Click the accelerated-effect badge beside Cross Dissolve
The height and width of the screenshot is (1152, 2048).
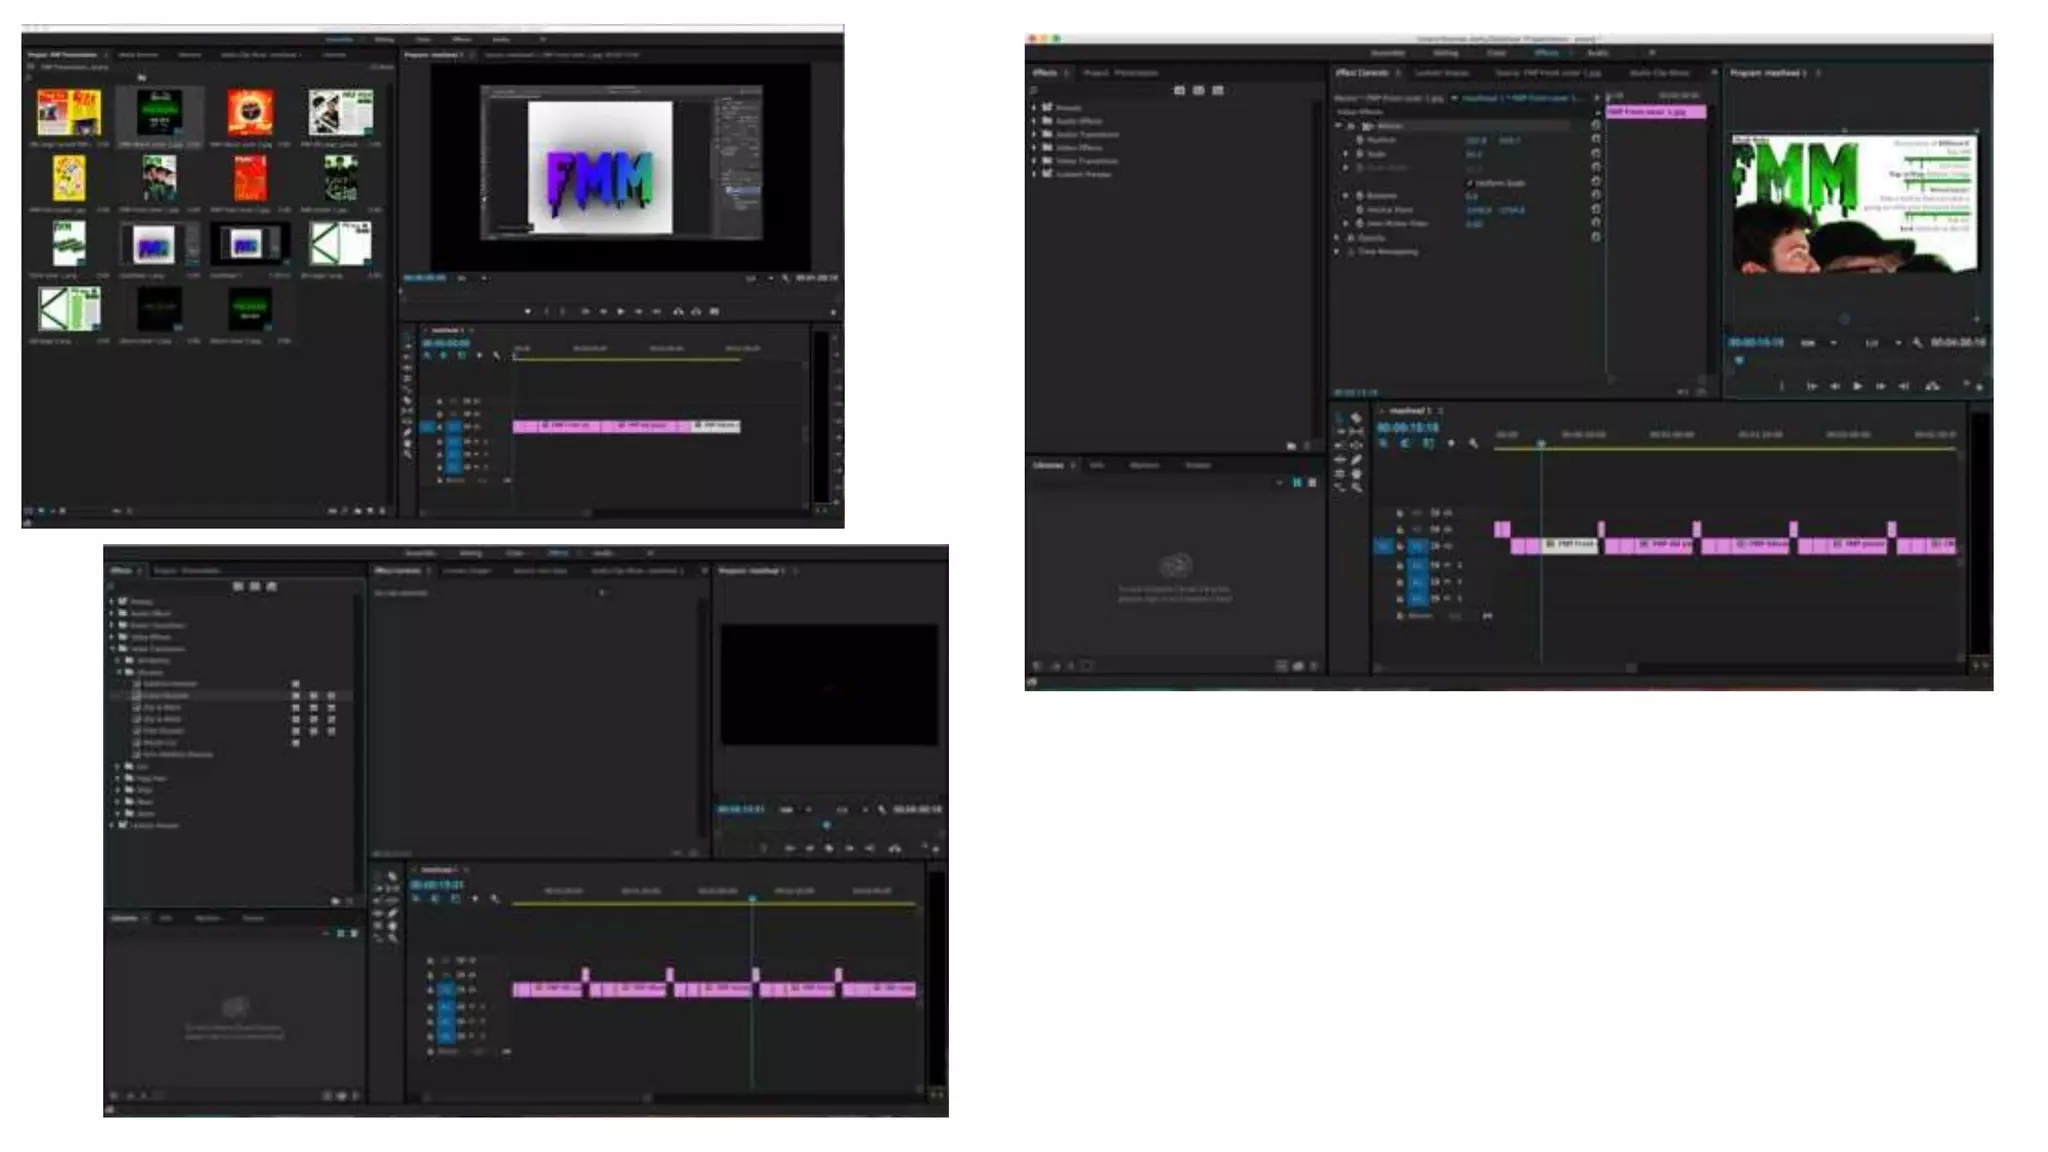pyautogui.click(x=295, y=696)
